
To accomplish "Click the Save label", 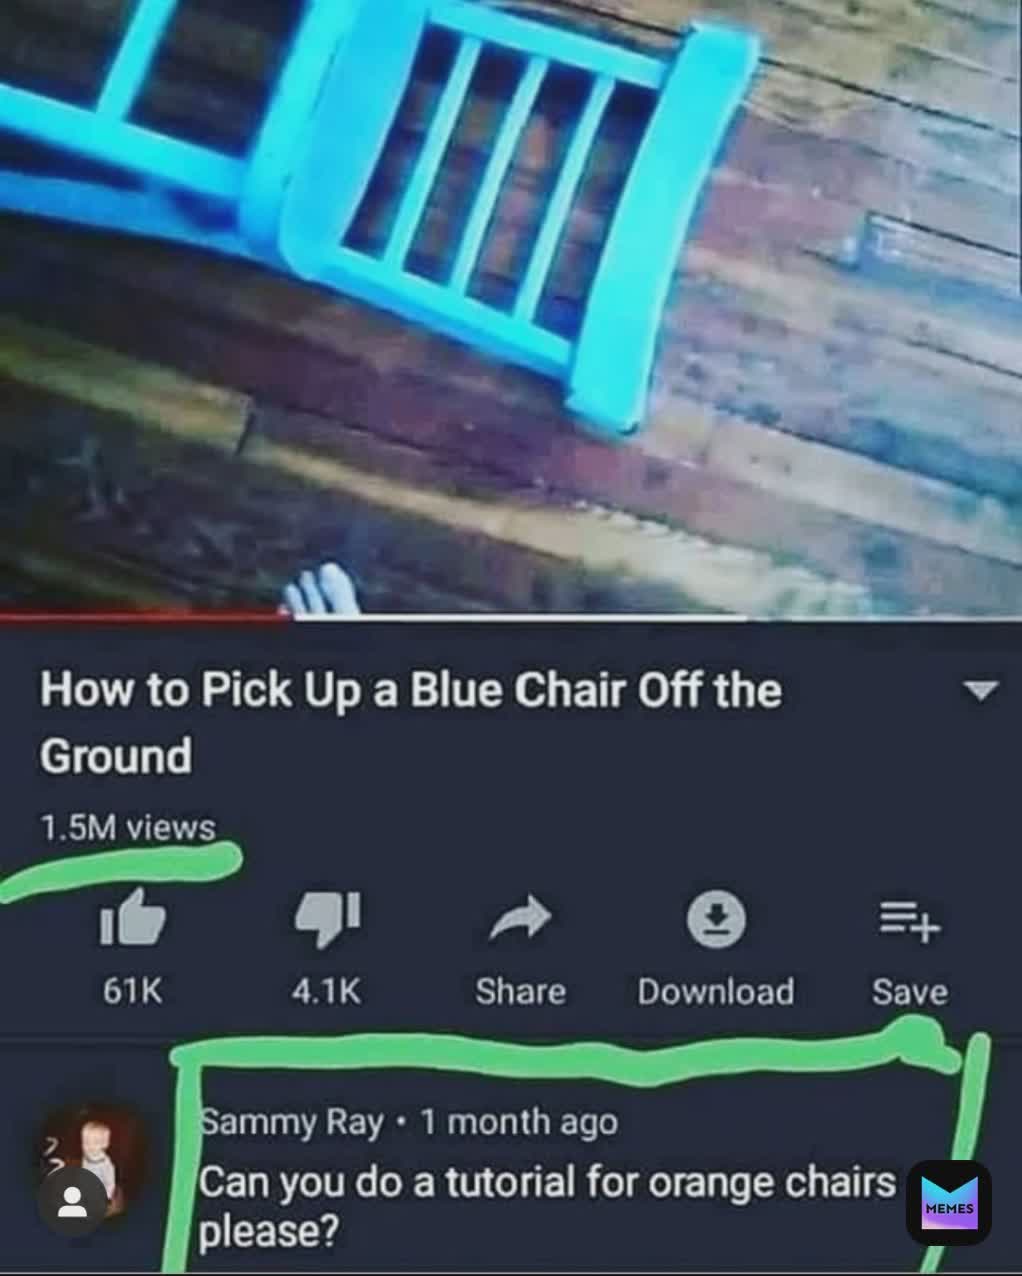I will 909,991.
